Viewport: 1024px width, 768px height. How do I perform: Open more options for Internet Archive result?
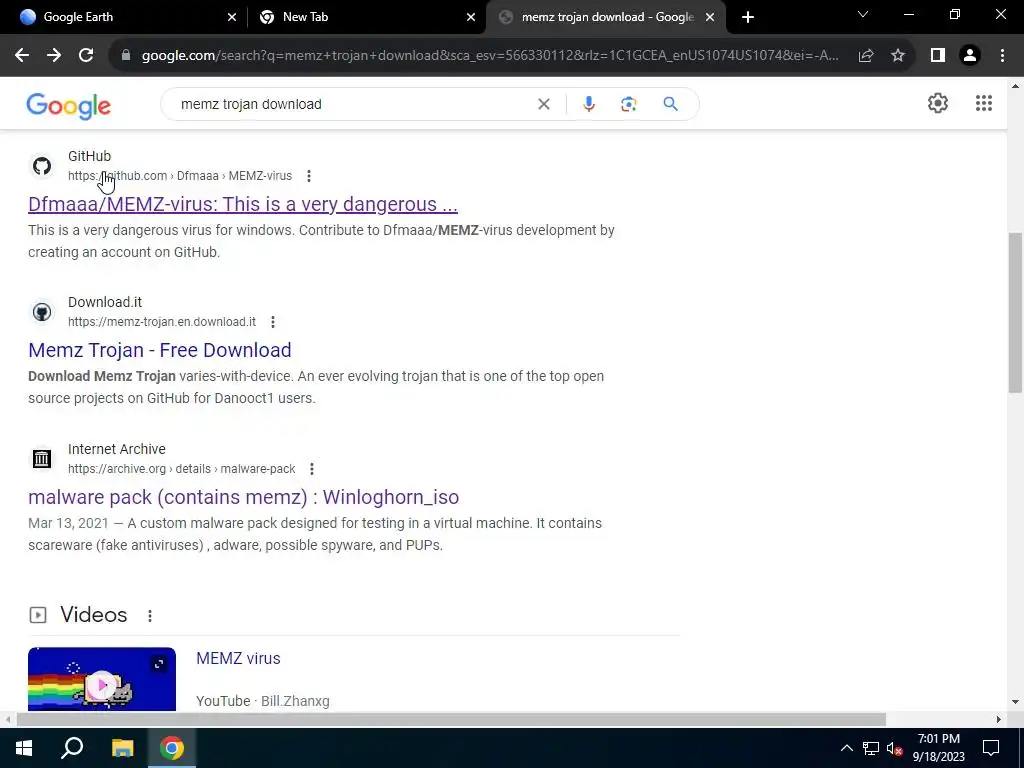(x=312, y=468)
